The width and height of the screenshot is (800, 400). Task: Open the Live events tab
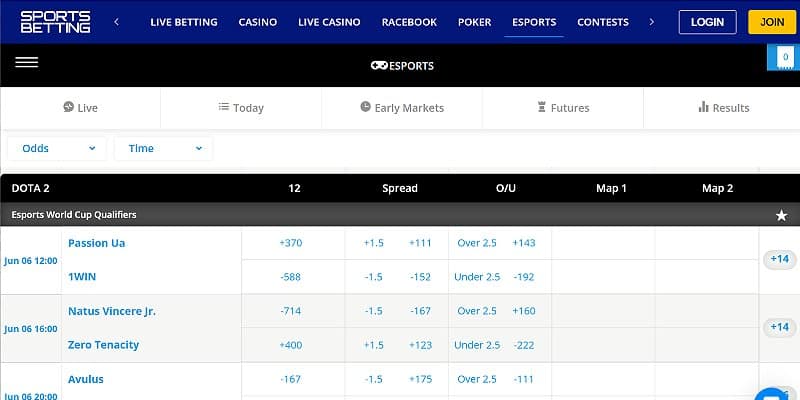pyautogui.click(x=80, y=108)
